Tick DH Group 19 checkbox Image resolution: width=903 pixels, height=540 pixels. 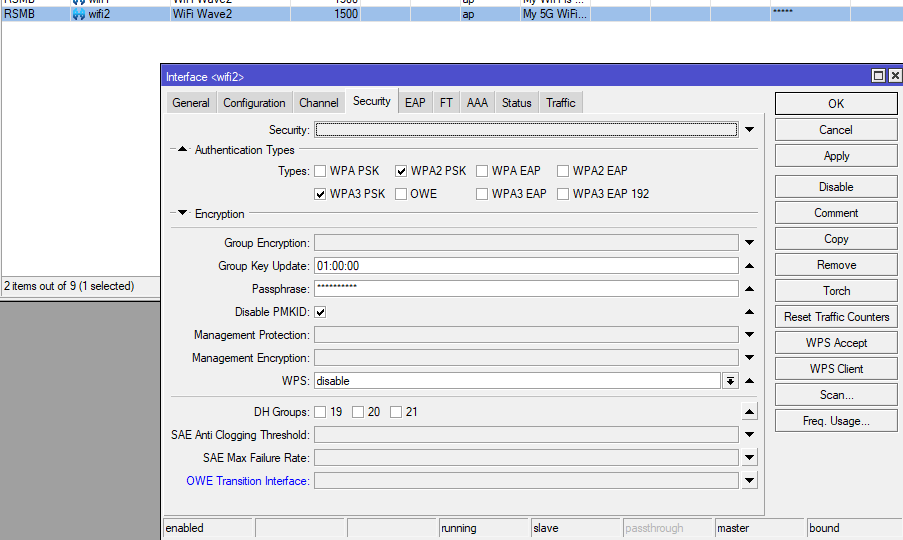coord(320,412)
